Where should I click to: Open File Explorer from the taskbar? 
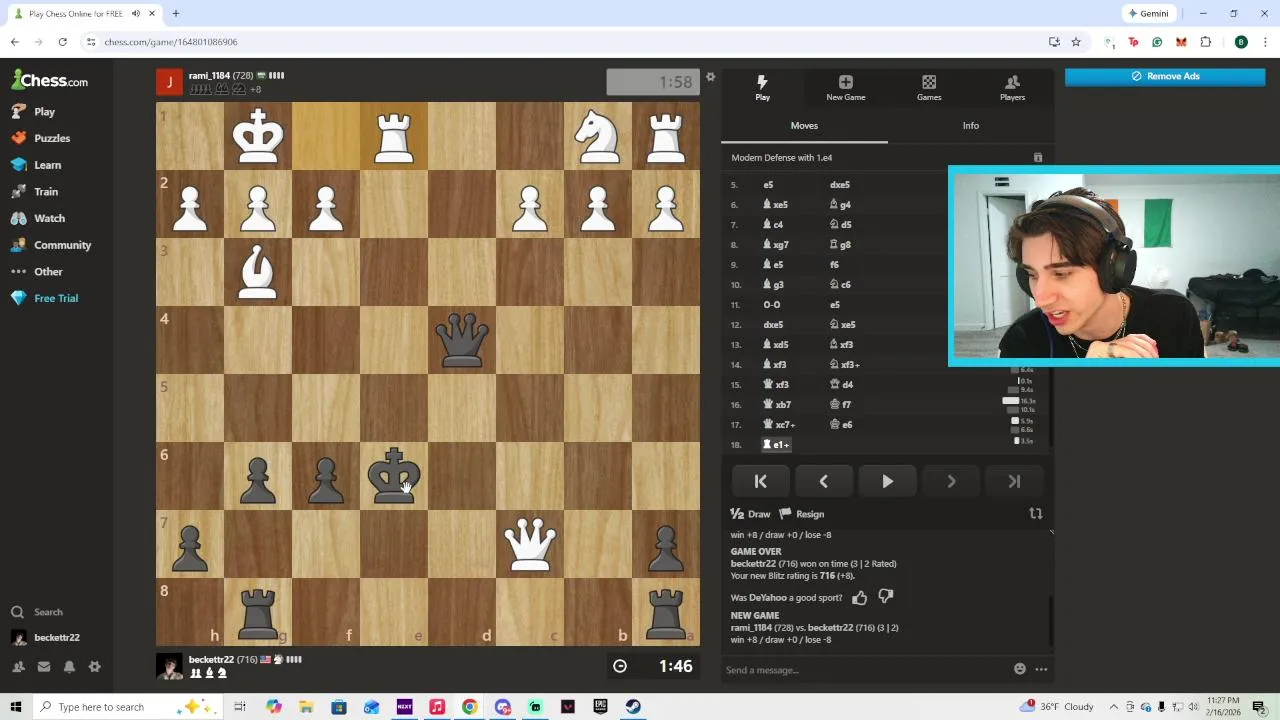click(306, 707)
